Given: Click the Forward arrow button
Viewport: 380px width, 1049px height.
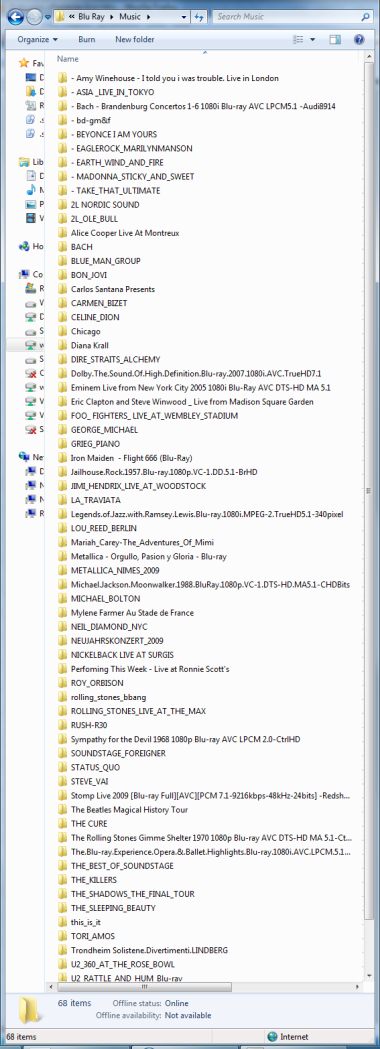Looking at the screenshot, I should (x=34, y=17).
